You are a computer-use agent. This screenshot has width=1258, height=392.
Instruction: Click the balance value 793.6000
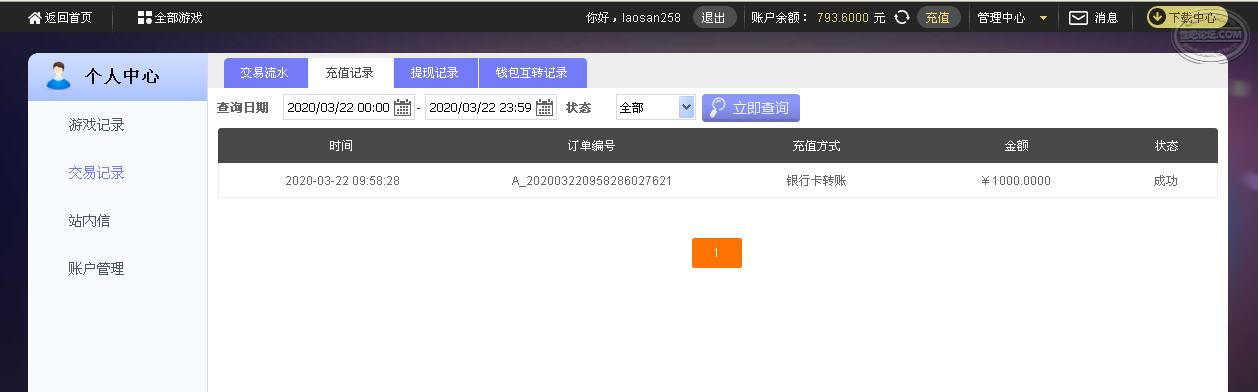click(x=843, y=17)
